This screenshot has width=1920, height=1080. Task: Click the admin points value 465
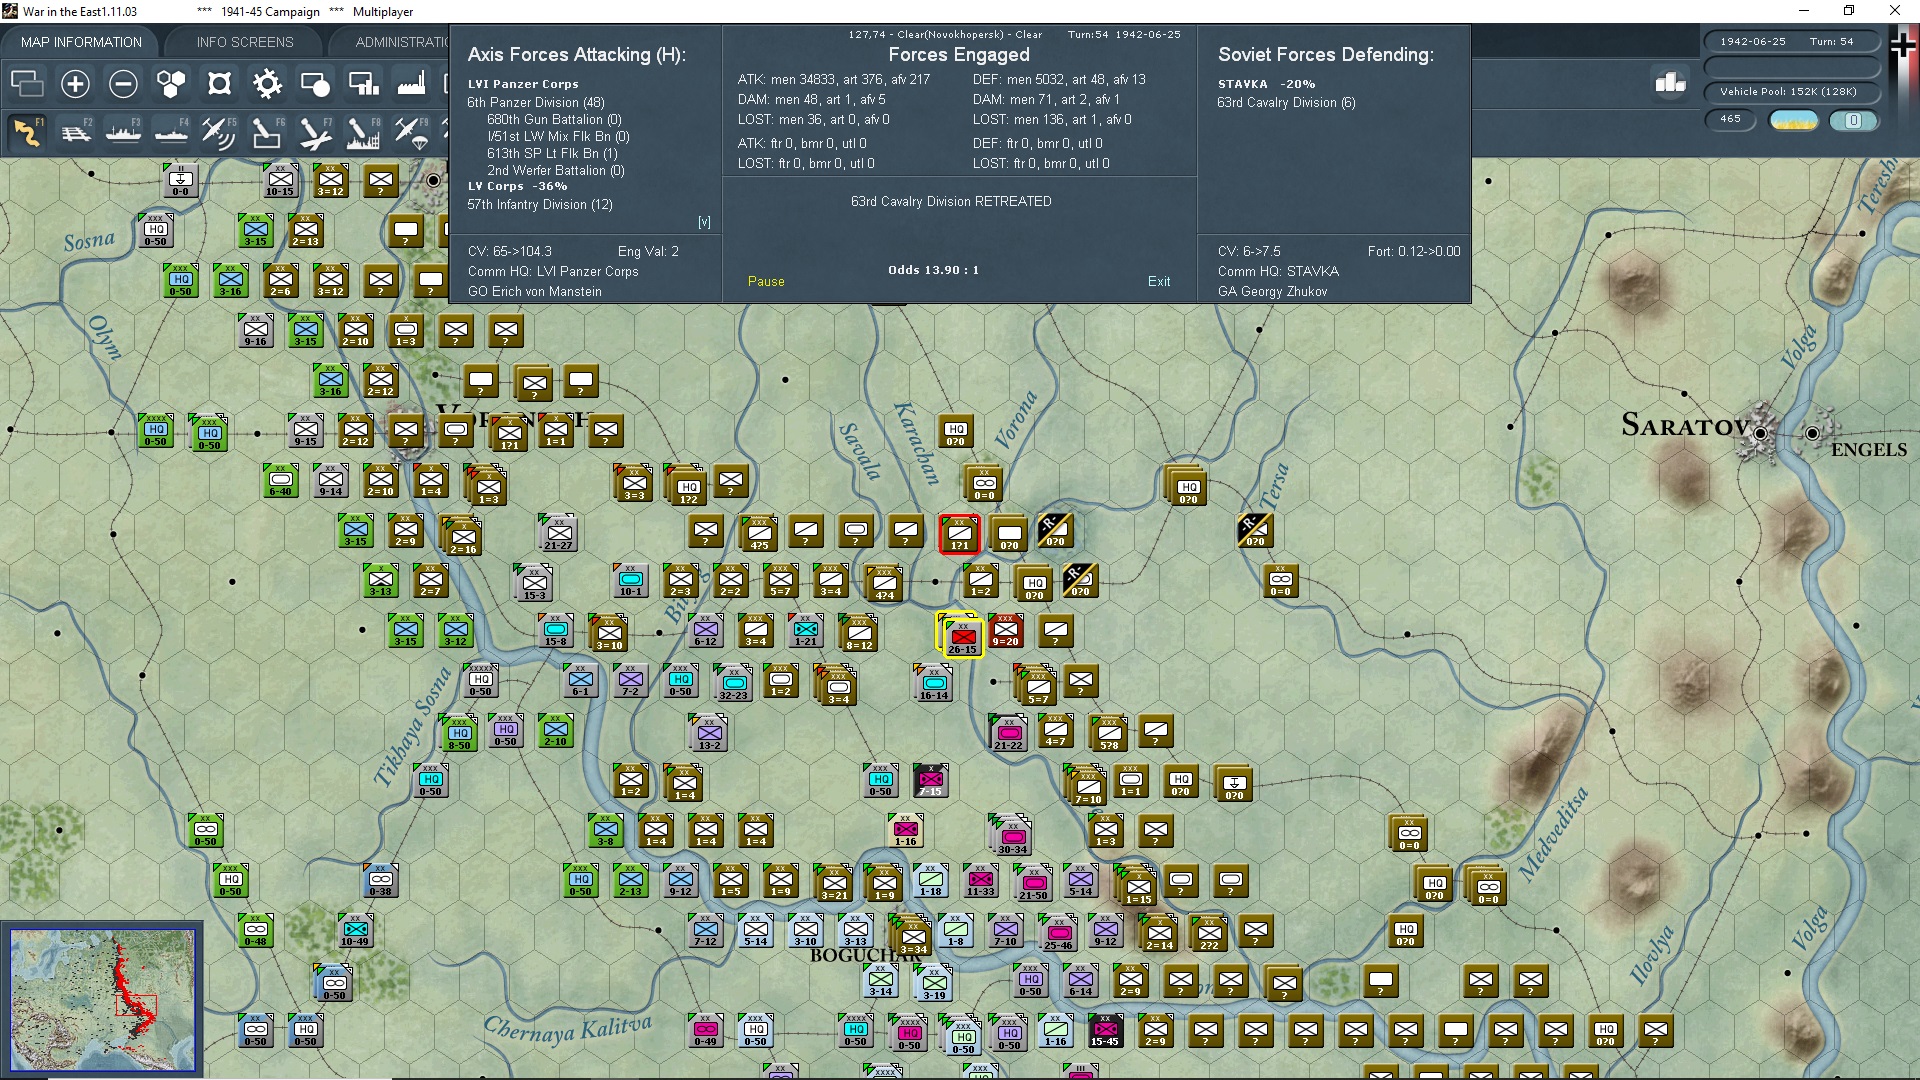[1730, 119]
